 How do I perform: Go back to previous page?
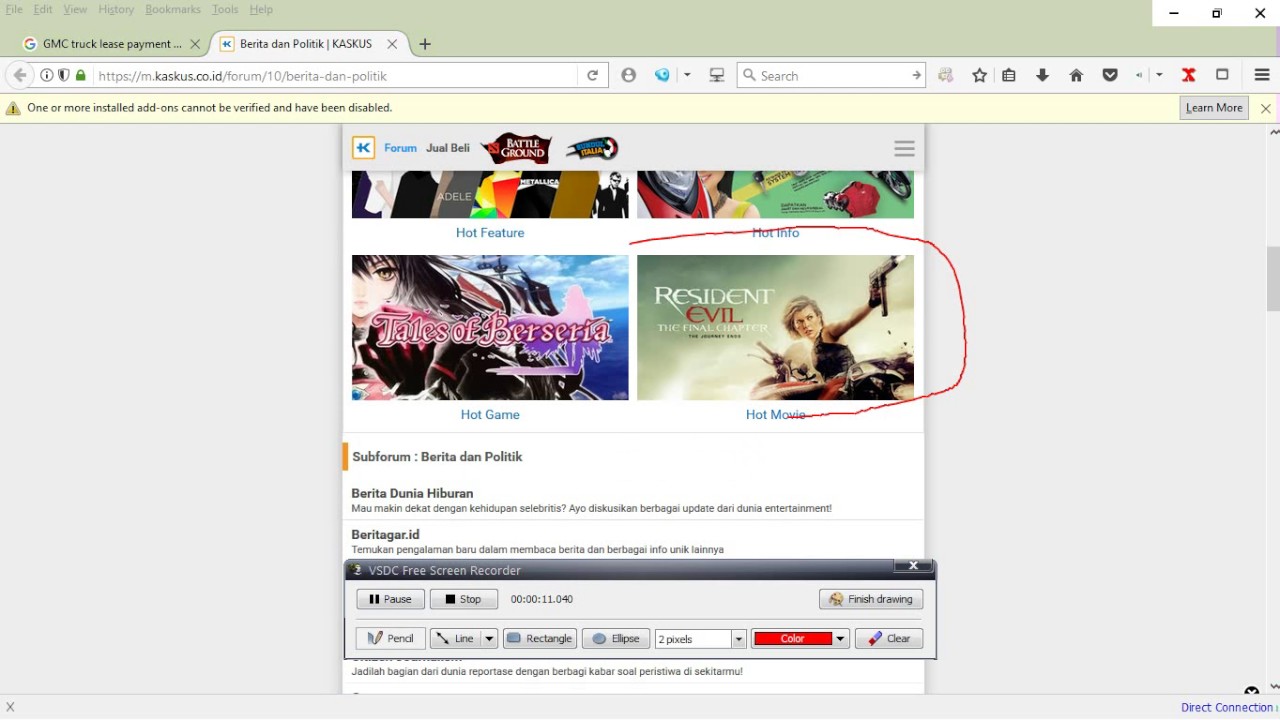(20, 75)
